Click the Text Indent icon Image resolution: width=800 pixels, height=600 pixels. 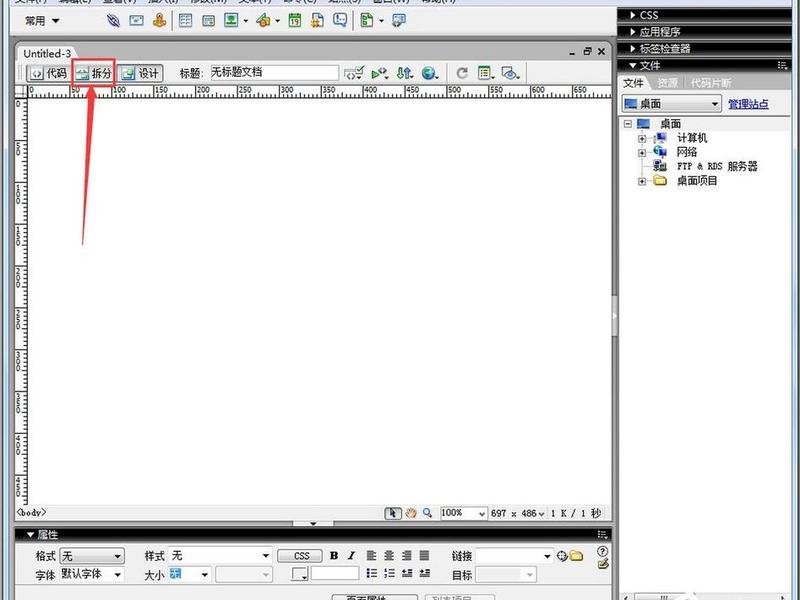tap(424, 573)
